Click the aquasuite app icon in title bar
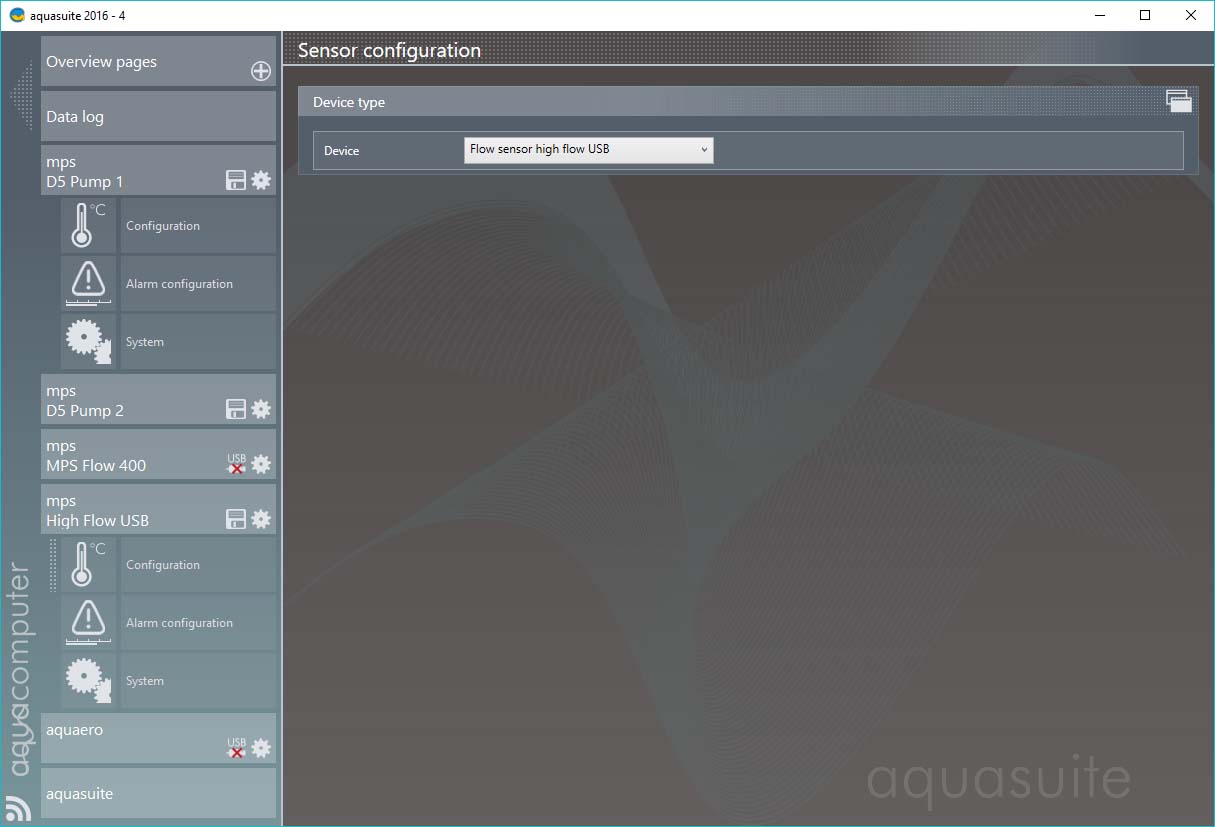 [x=16, y=15]
